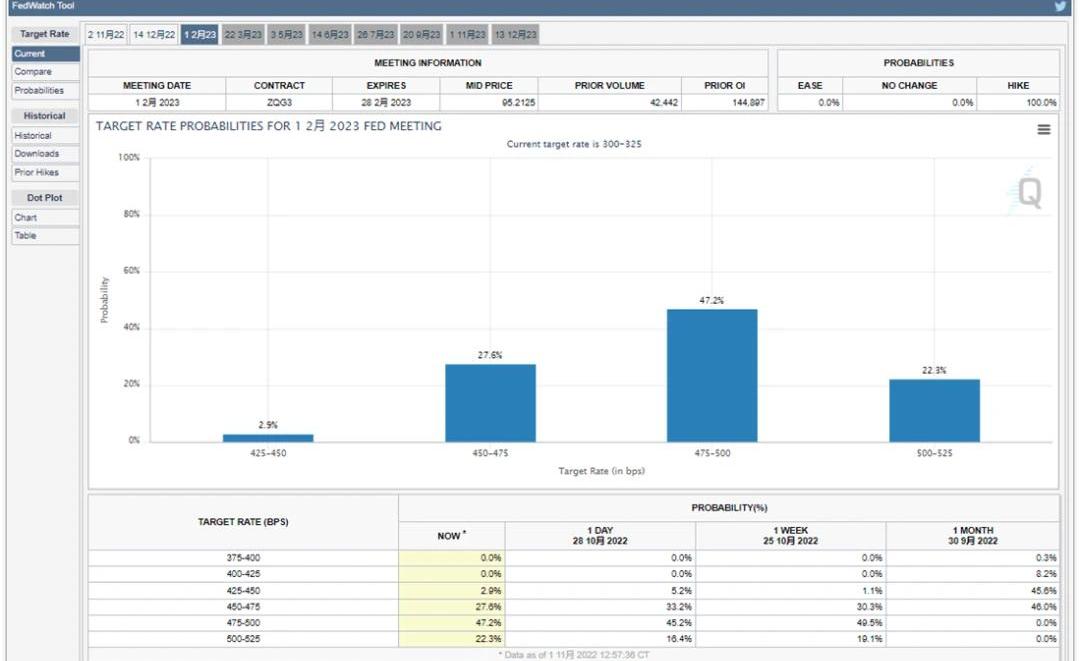Screen dimensions: 1080x661
Task: Click the small 425-450 bar
Action: point(268,437)
